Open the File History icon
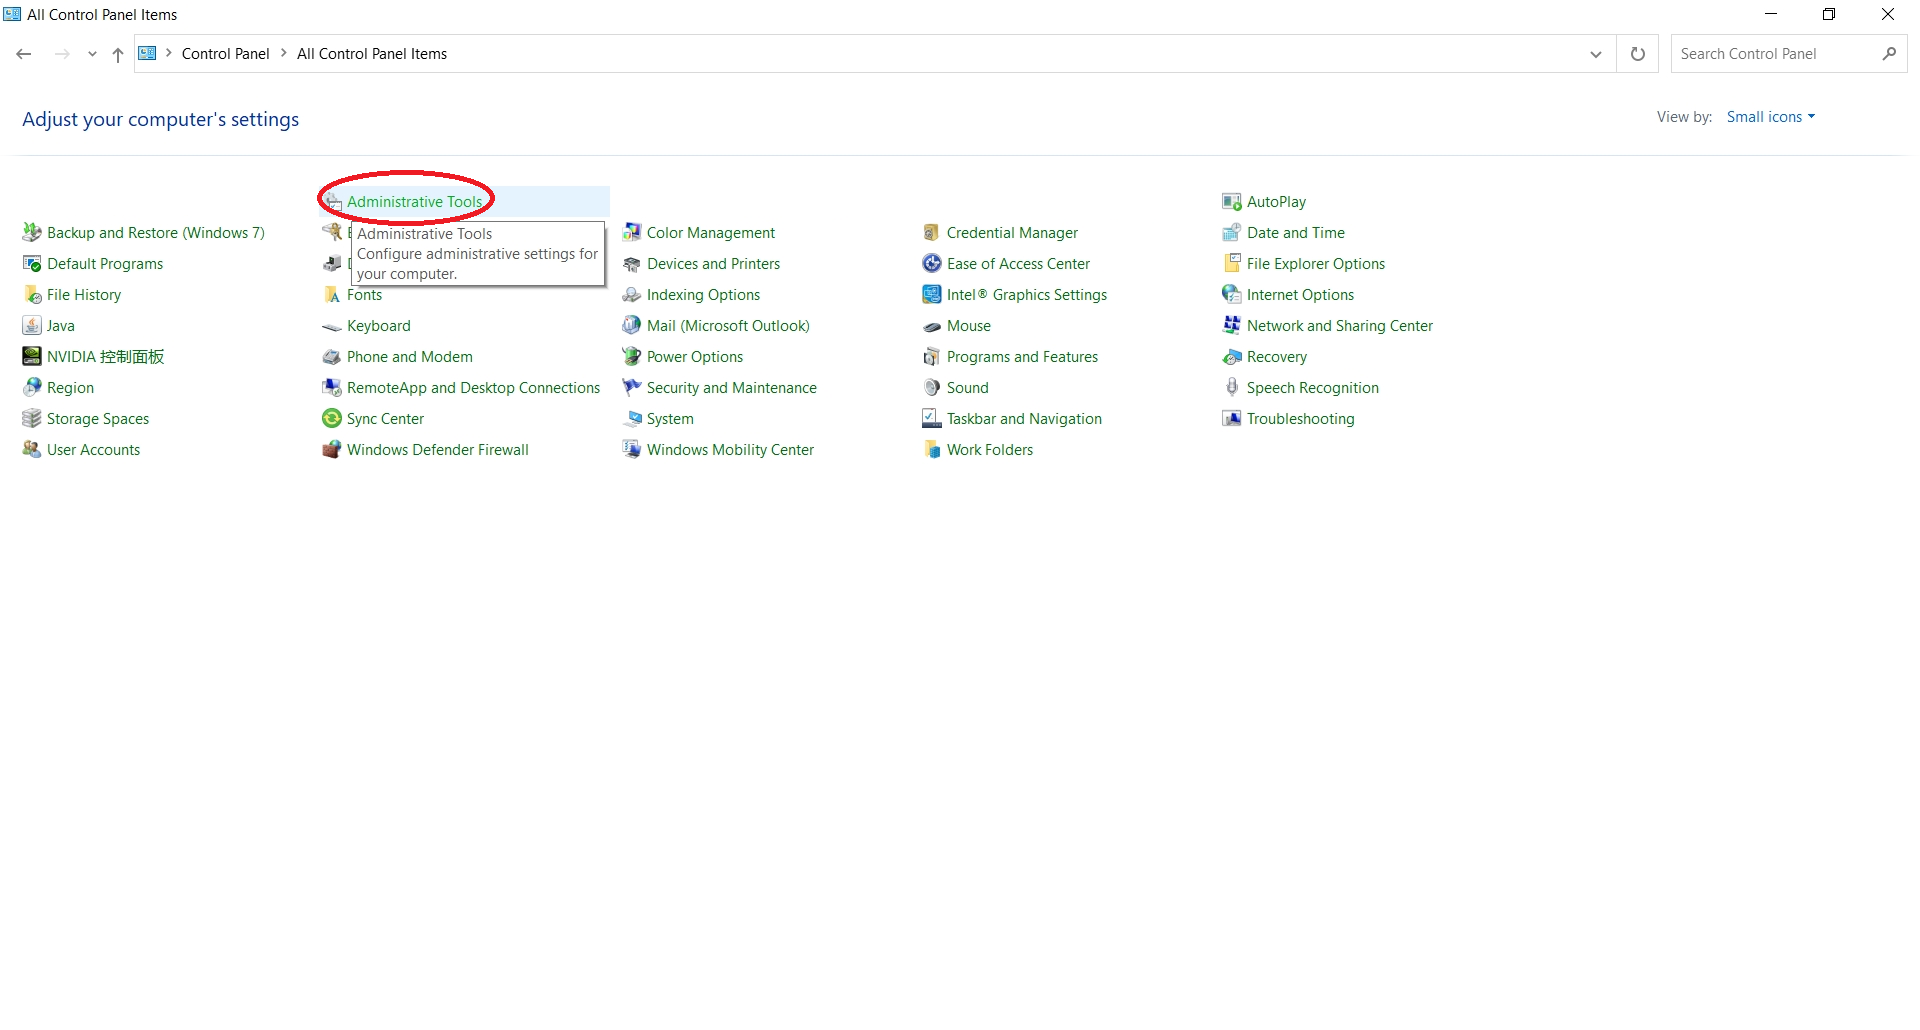Image resolution: width=1920 pixels, height=1030 pixels. point(32,295)
